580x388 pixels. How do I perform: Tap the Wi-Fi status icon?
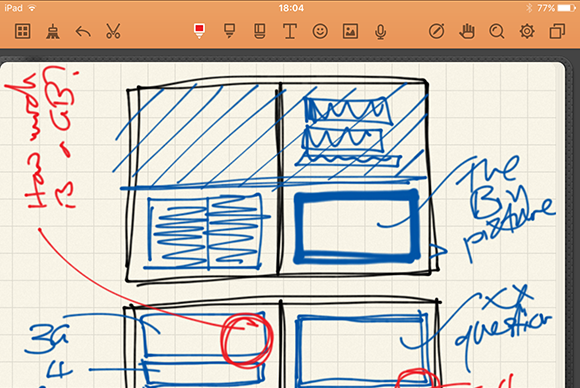click(32, 8)
